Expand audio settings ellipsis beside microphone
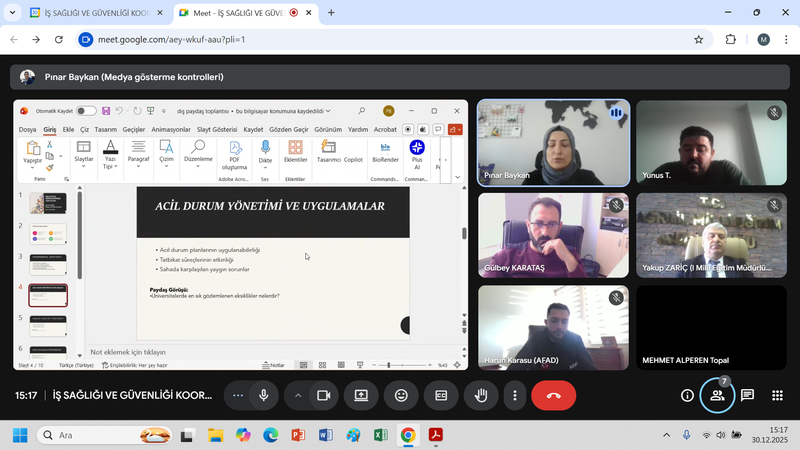 pyautogui.click(x=238, y=395)
